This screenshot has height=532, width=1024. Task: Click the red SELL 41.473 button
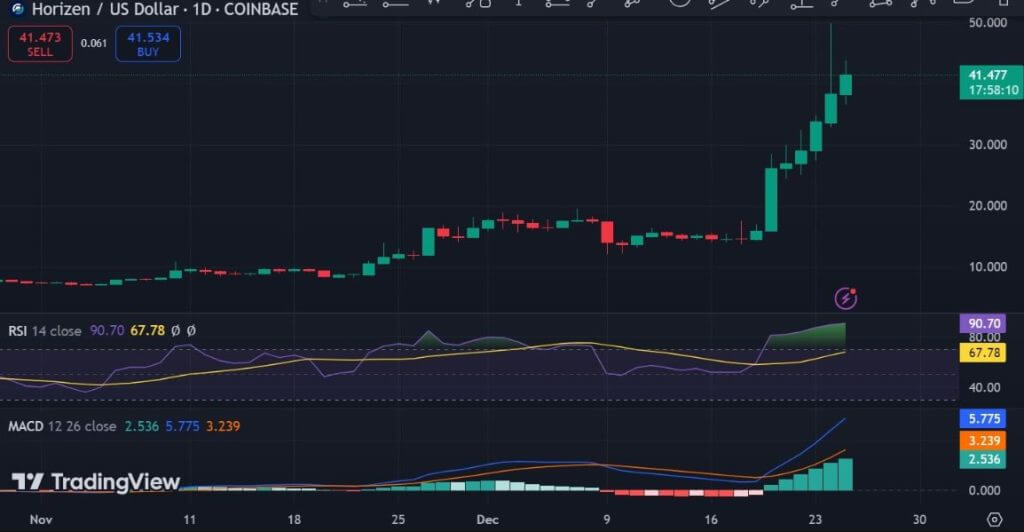click(x=40, y=44)
